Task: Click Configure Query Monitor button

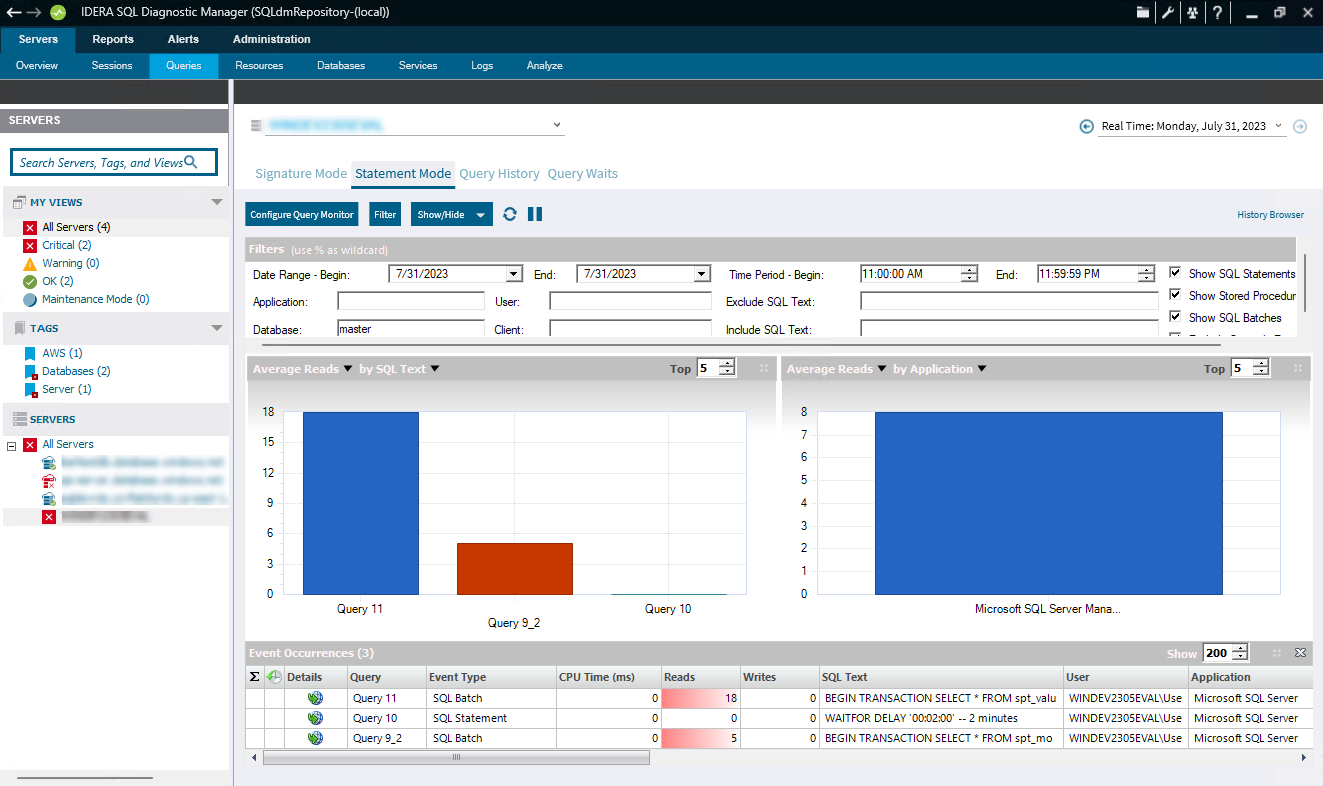Action: [302, 214]
